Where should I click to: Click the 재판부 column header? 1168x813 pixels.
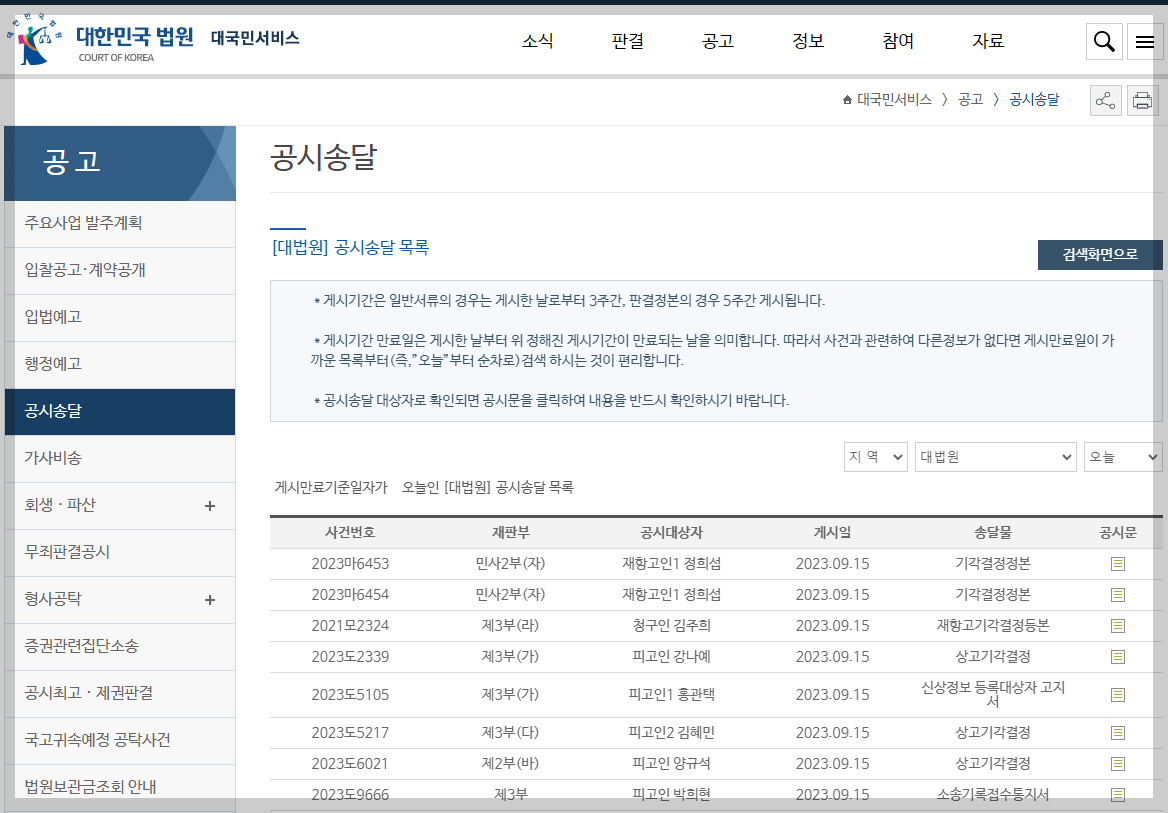point(510,533)
